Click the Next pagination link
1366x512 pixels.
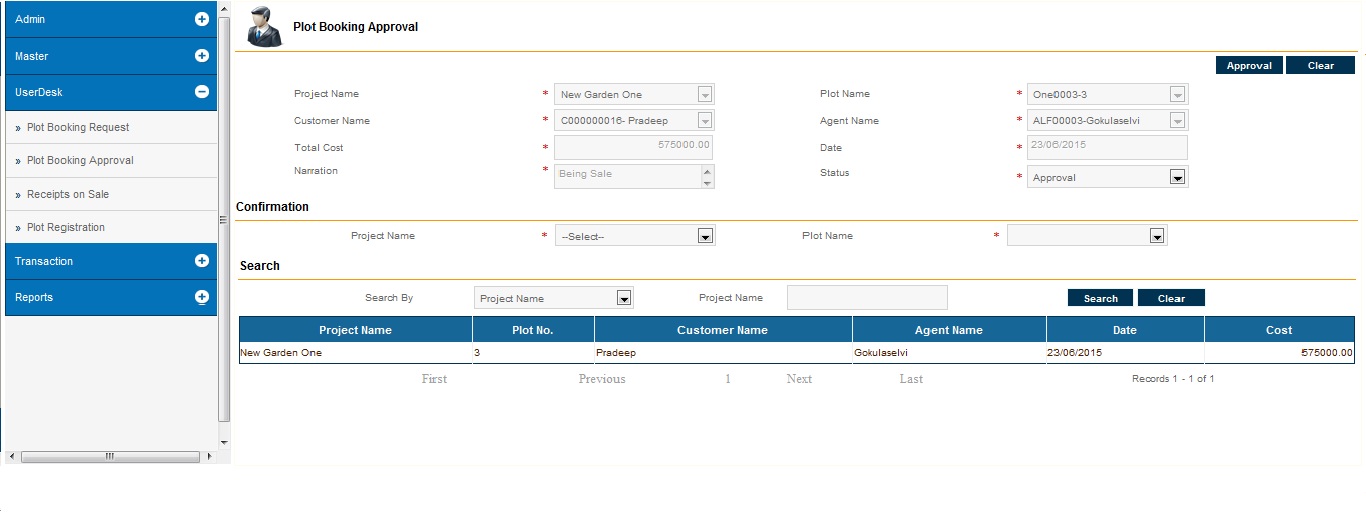click(799, 379)
